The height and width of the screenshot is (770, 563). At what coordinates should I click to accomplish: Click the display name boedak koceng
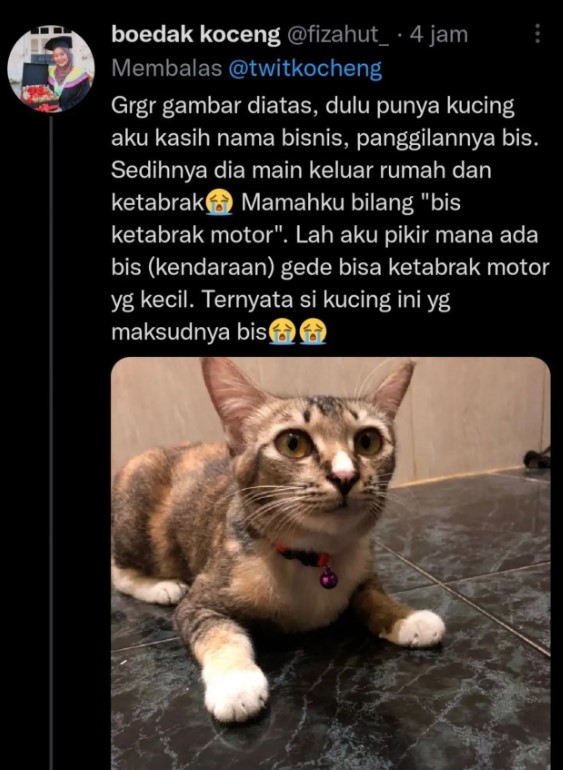point(196,34)
